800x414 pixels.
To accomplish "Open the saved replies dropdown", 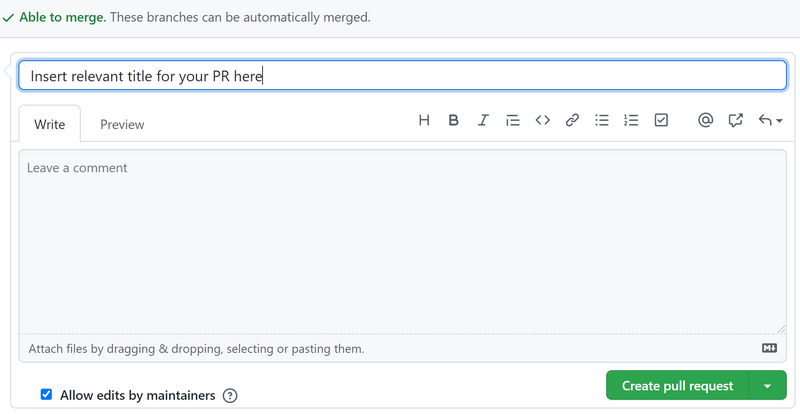I will coord(769,120).
